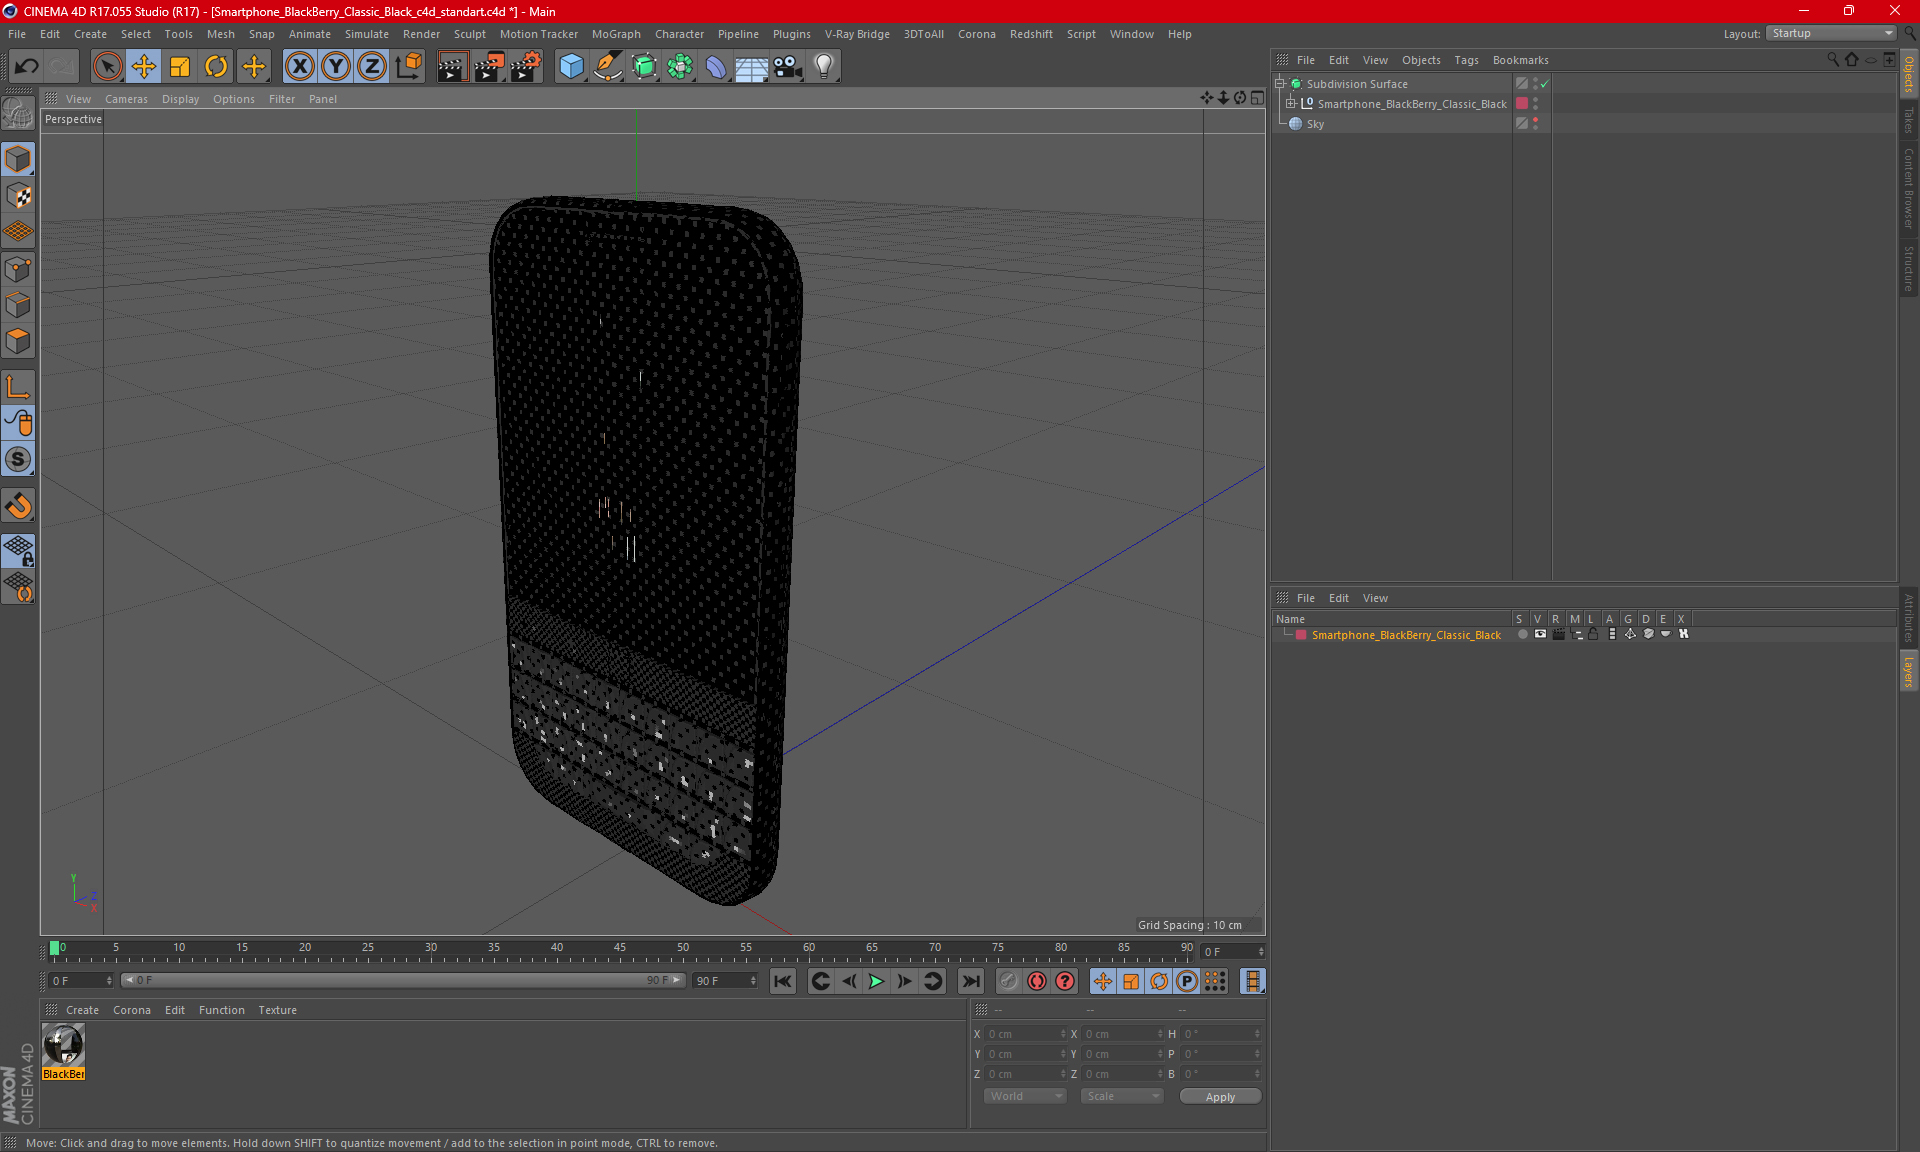
Task: Open the World coordinate dropdown
Action: (1026, 1096)
